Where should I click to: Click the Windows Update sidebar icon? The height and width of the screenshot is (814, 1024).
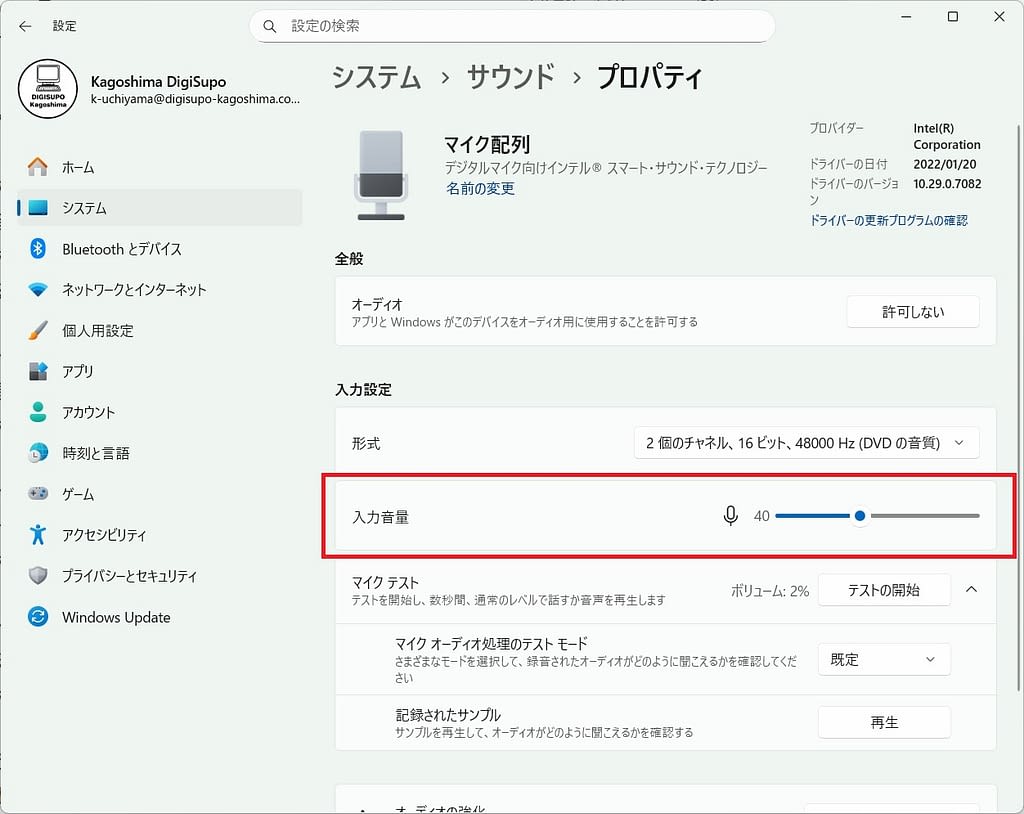click(38, 617)
